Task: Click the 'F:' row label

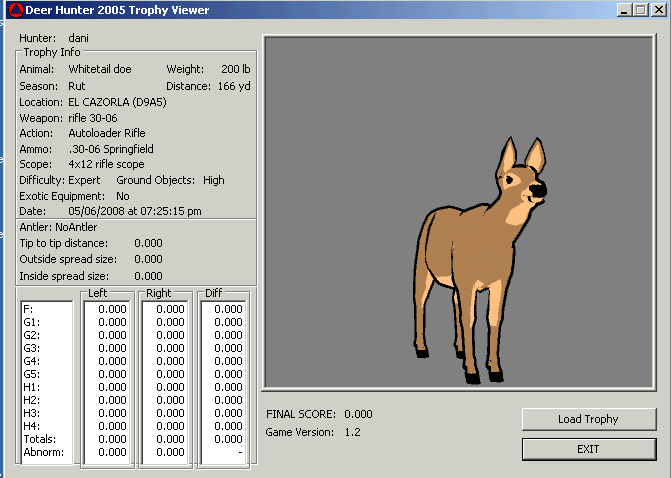Action: (28, 309)
